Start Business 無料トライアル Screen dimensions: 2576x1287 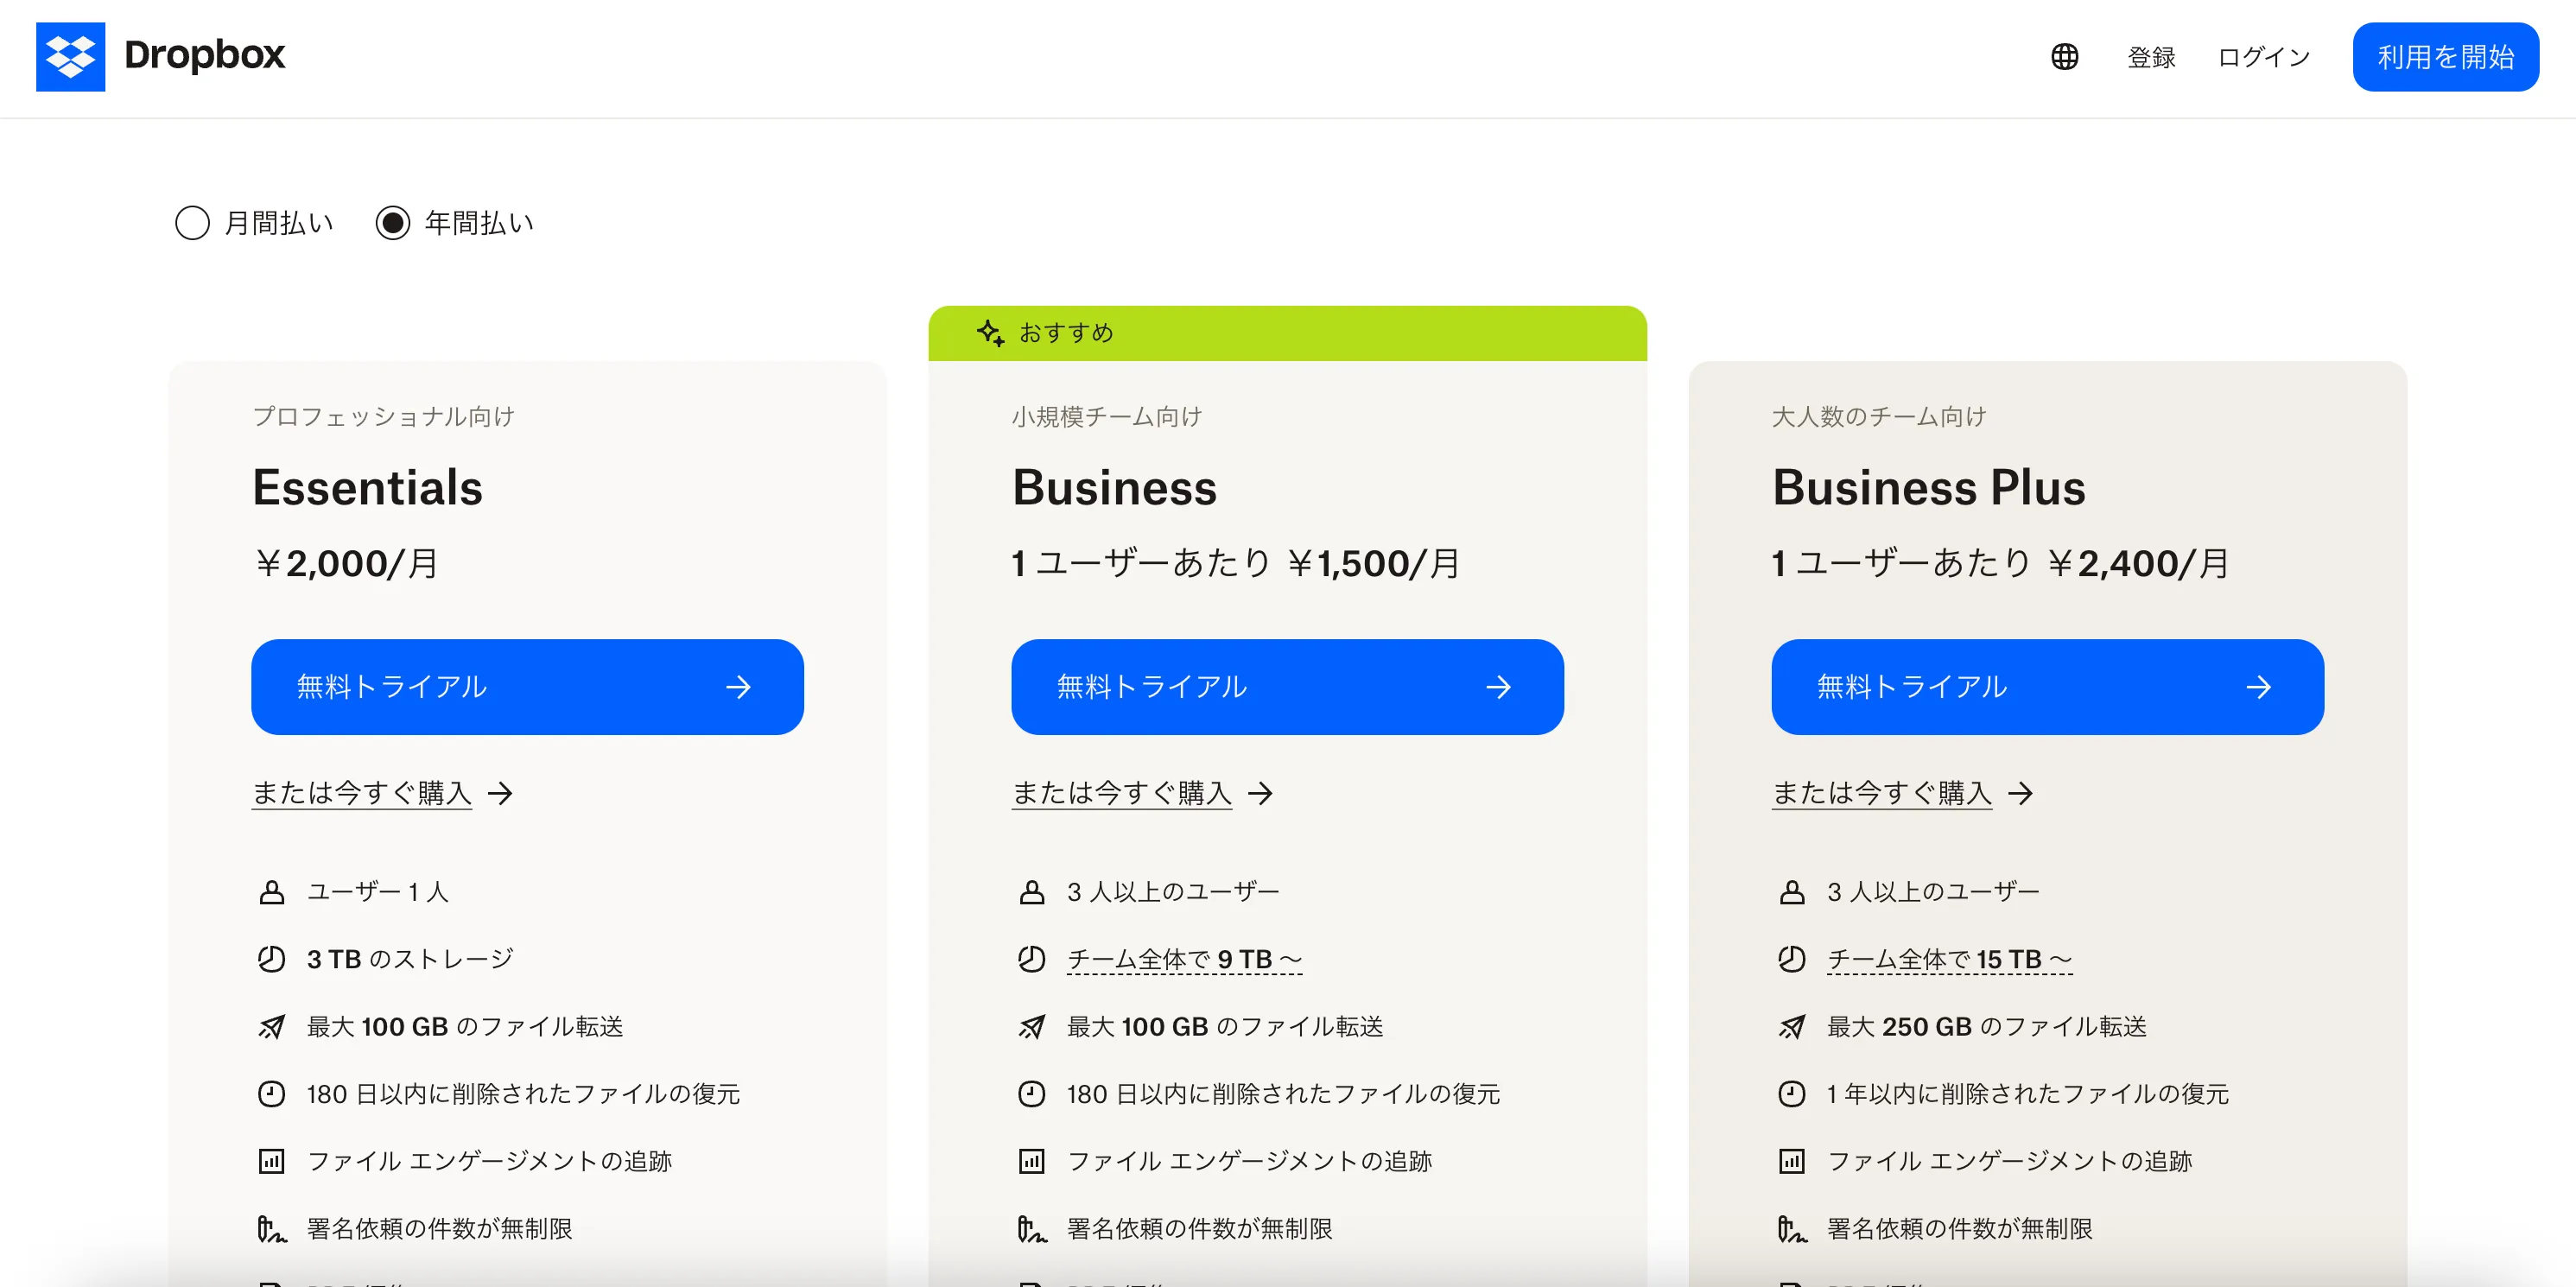coord(1287,687)
